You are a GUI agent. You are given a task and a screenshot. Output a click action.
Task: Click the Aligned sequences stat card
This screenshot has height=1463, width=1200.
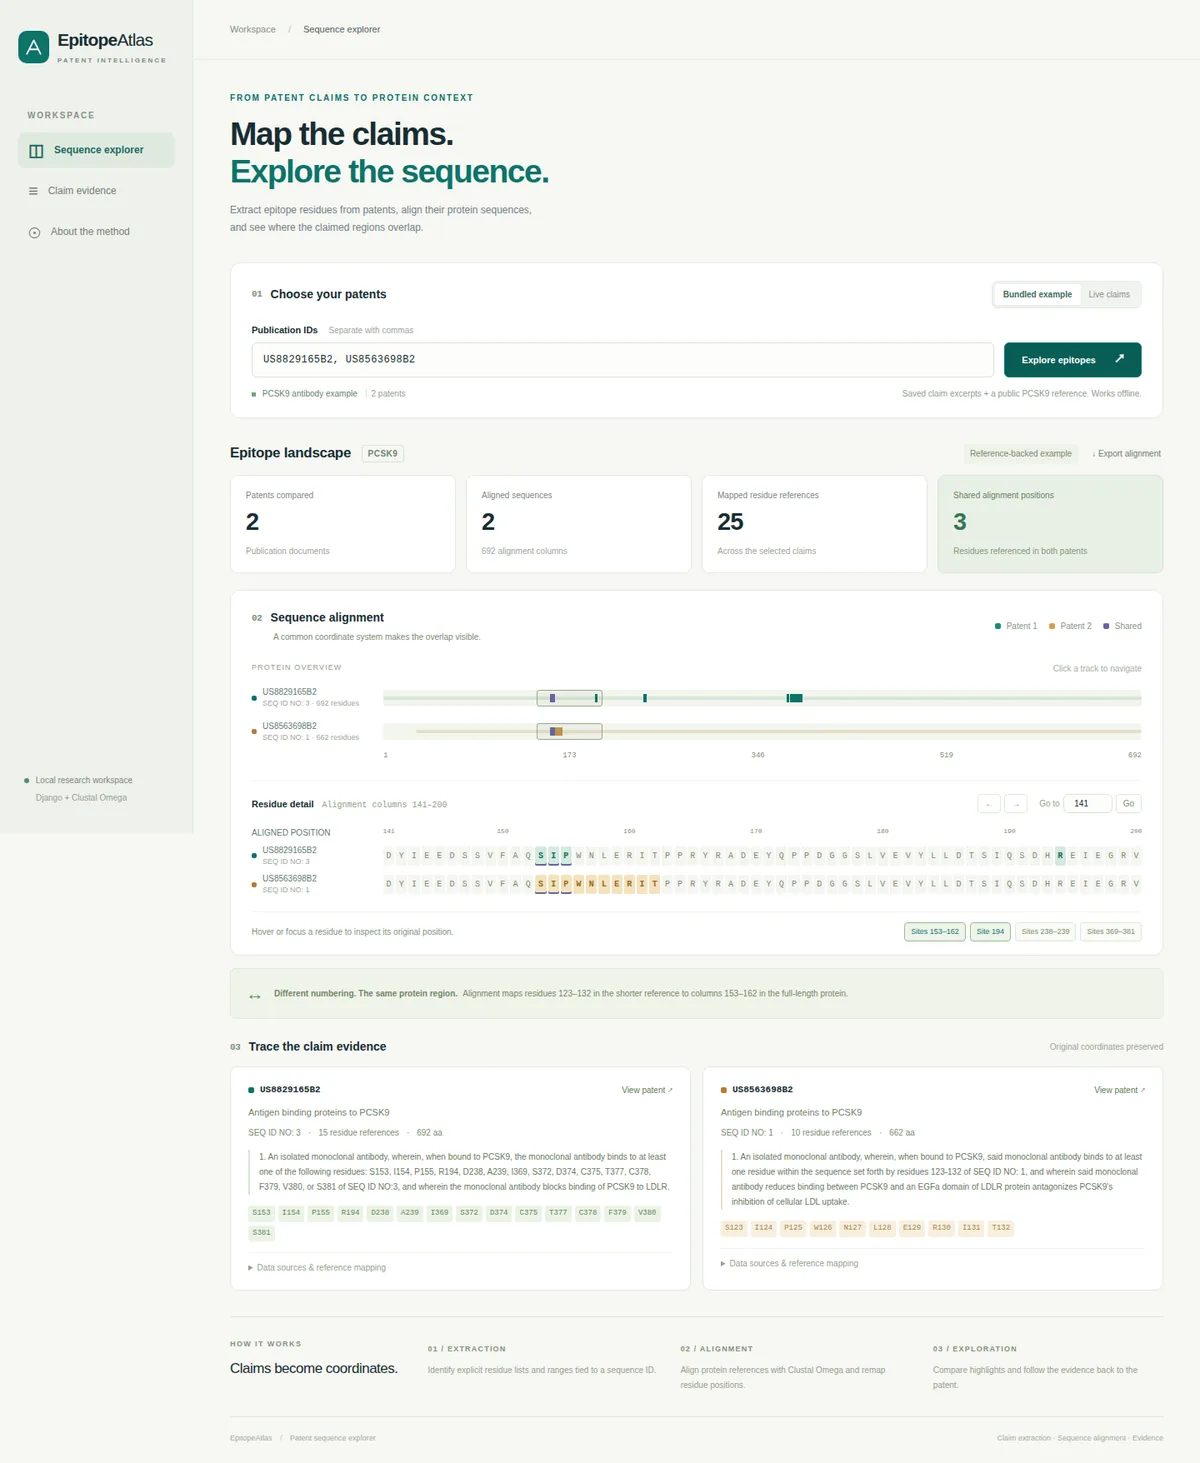[578, 524]
